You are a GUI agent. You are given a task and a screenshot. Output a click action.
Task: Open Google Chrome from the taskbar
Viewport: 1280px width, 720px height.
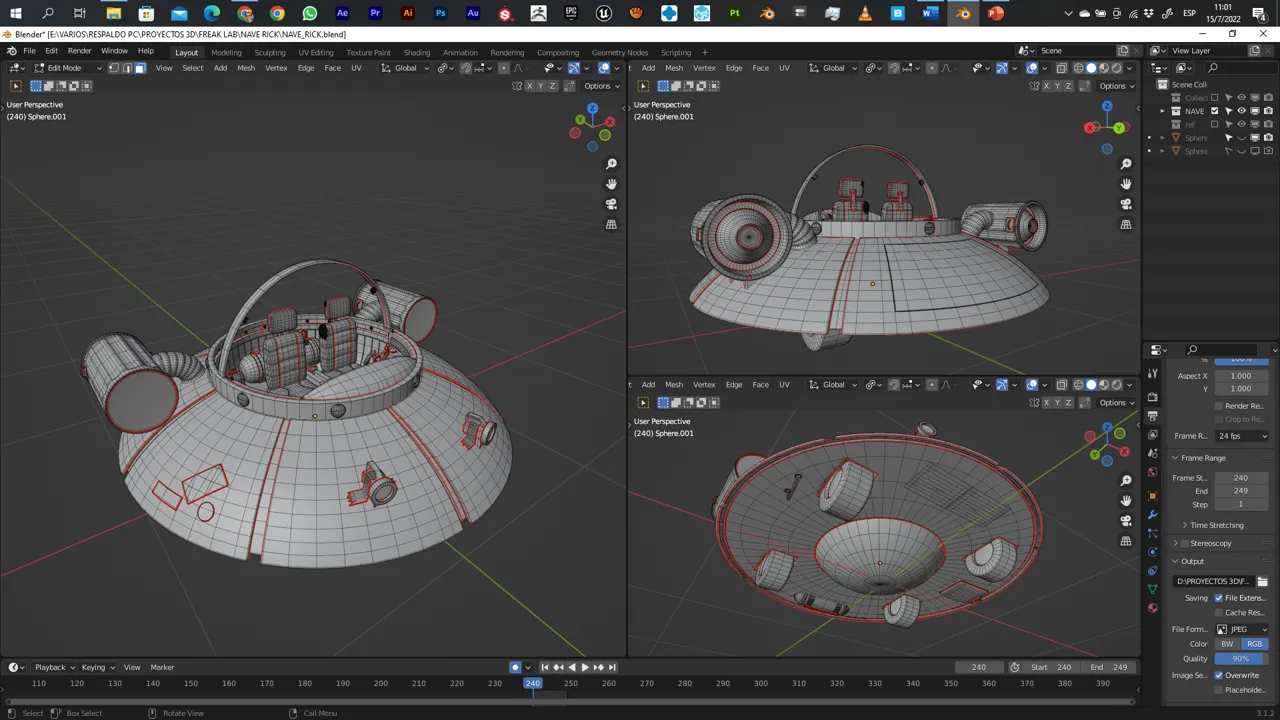(x=277, y=13)
